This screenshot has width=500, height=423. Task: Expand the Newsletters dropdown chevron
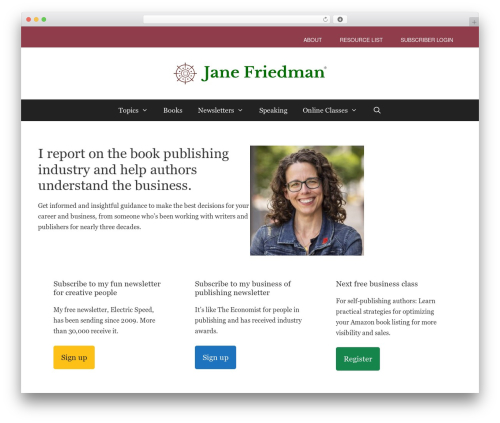click(240, 110)
